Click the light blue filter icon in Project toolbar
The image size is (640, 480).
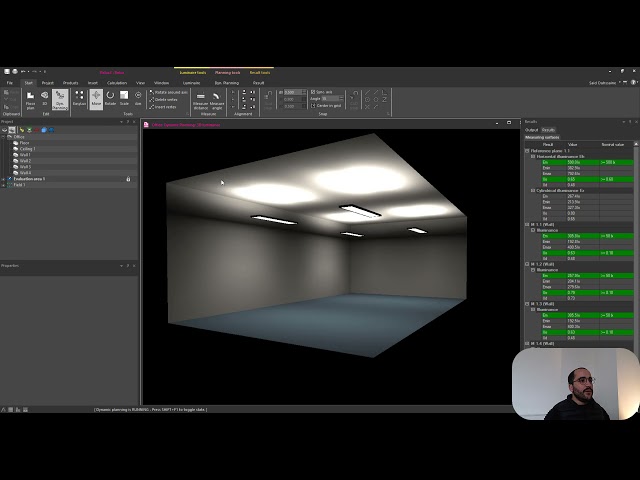[44, 130]
